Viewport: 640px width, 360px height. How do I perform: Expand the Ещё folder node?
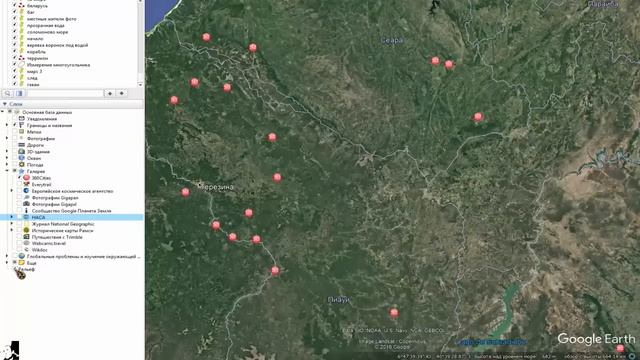tap(7, 263)
